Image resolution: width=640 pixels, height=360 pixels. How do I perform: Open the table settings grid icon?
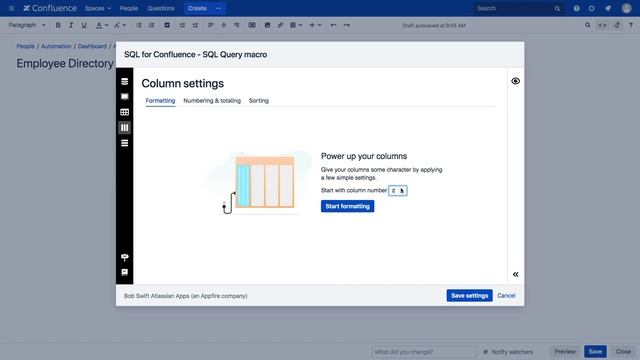click(124, 112)
